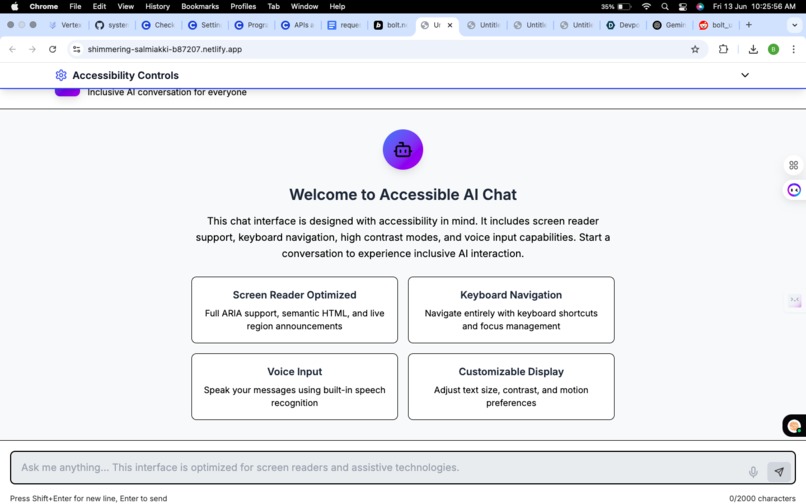Viewport: 806px width, 504px height.
Task: Open macOS Control Center icon
Action: 683,6
